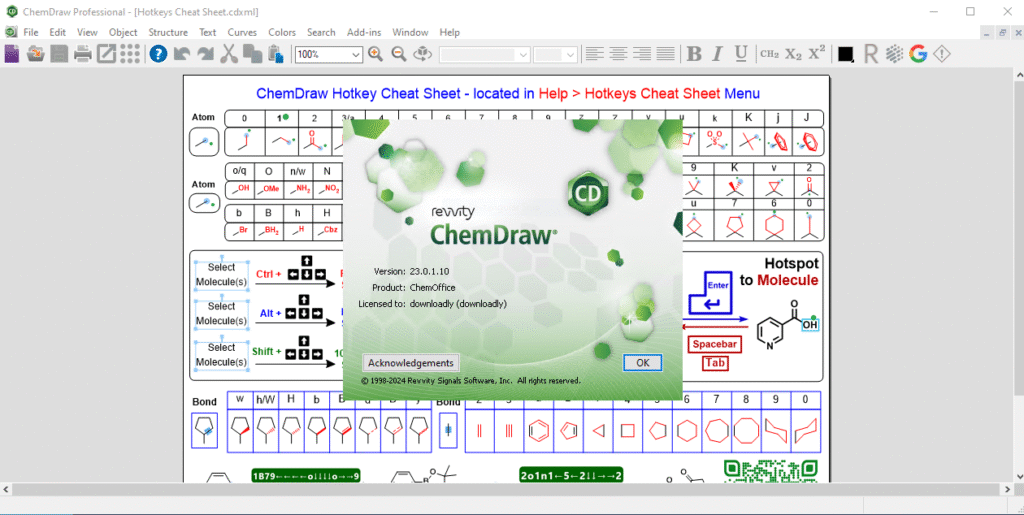
Task: Toggle underline text formatting
Action: click(741, 54)
